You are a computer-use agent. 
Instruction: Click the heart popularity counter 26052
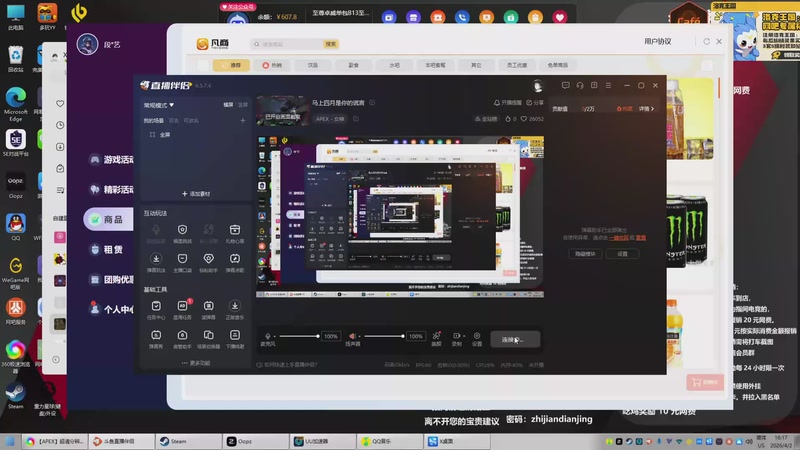[x=532, y=119]
